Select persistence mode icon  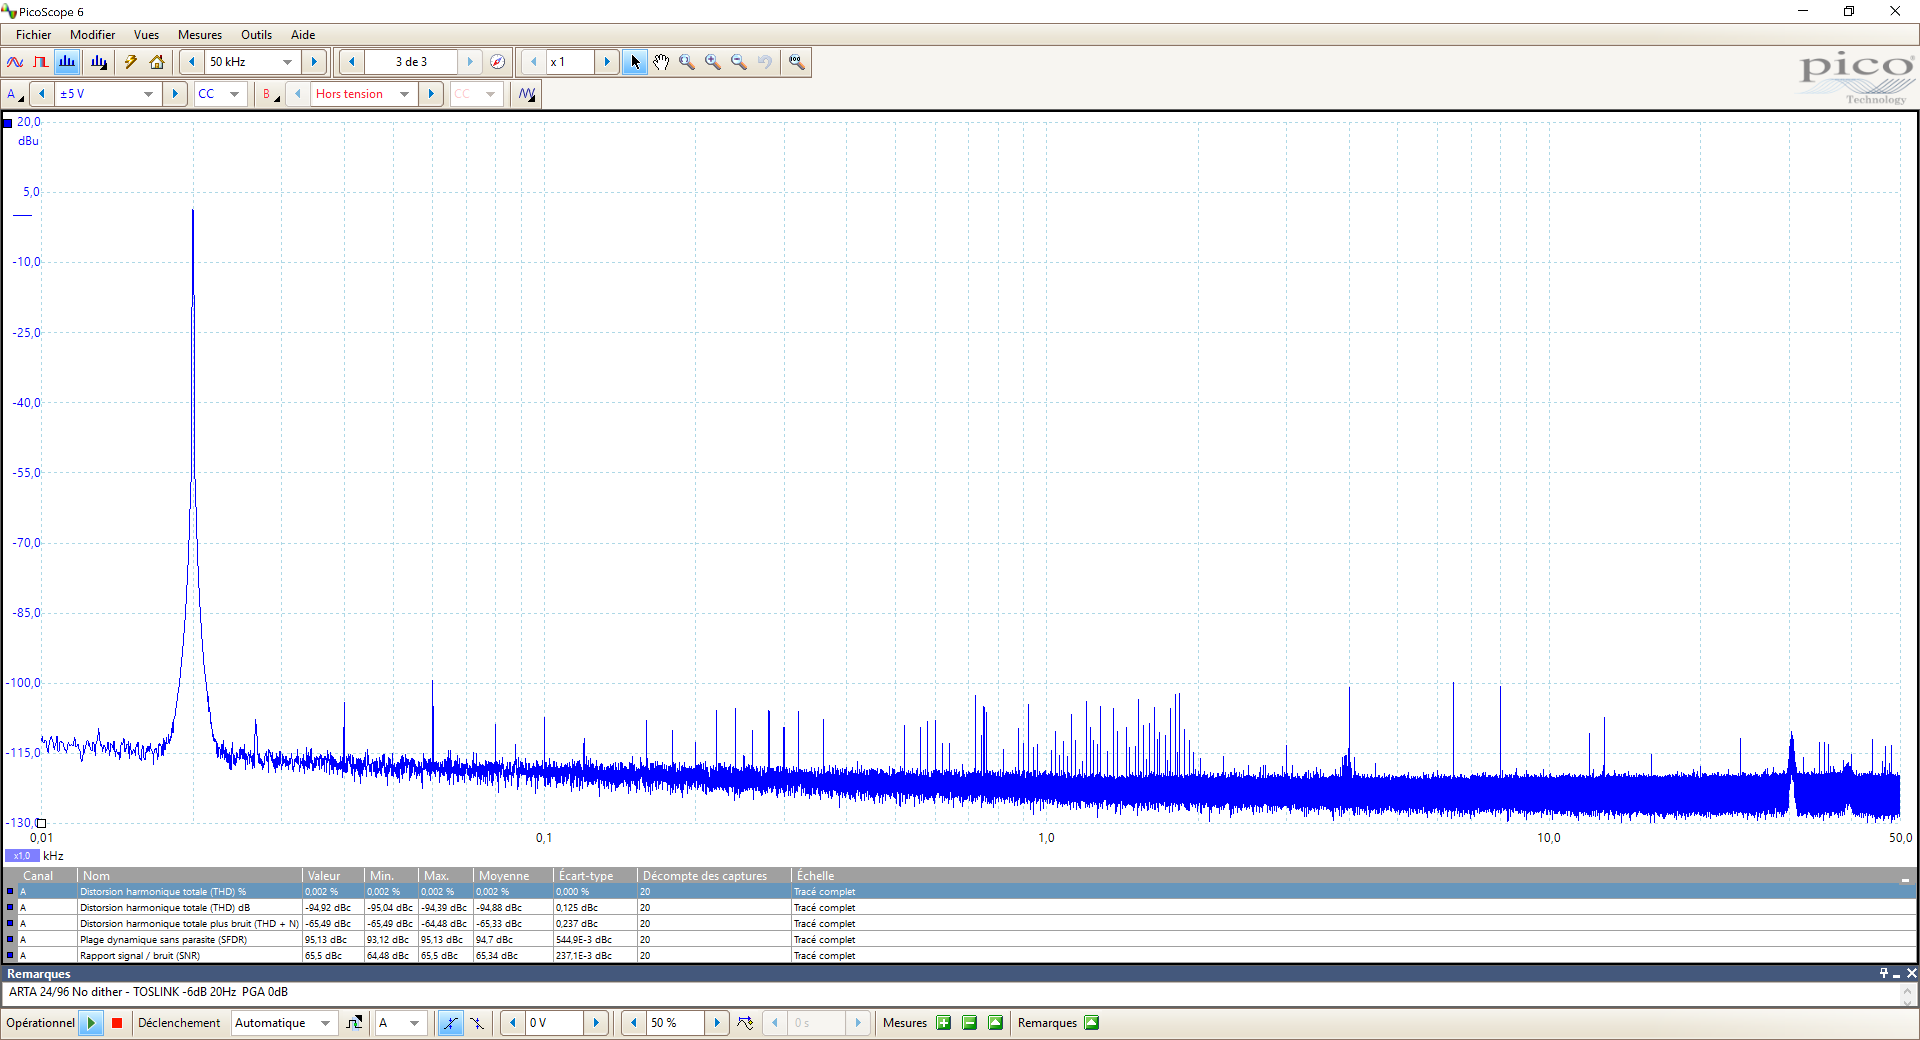click(x=41, y=62)
